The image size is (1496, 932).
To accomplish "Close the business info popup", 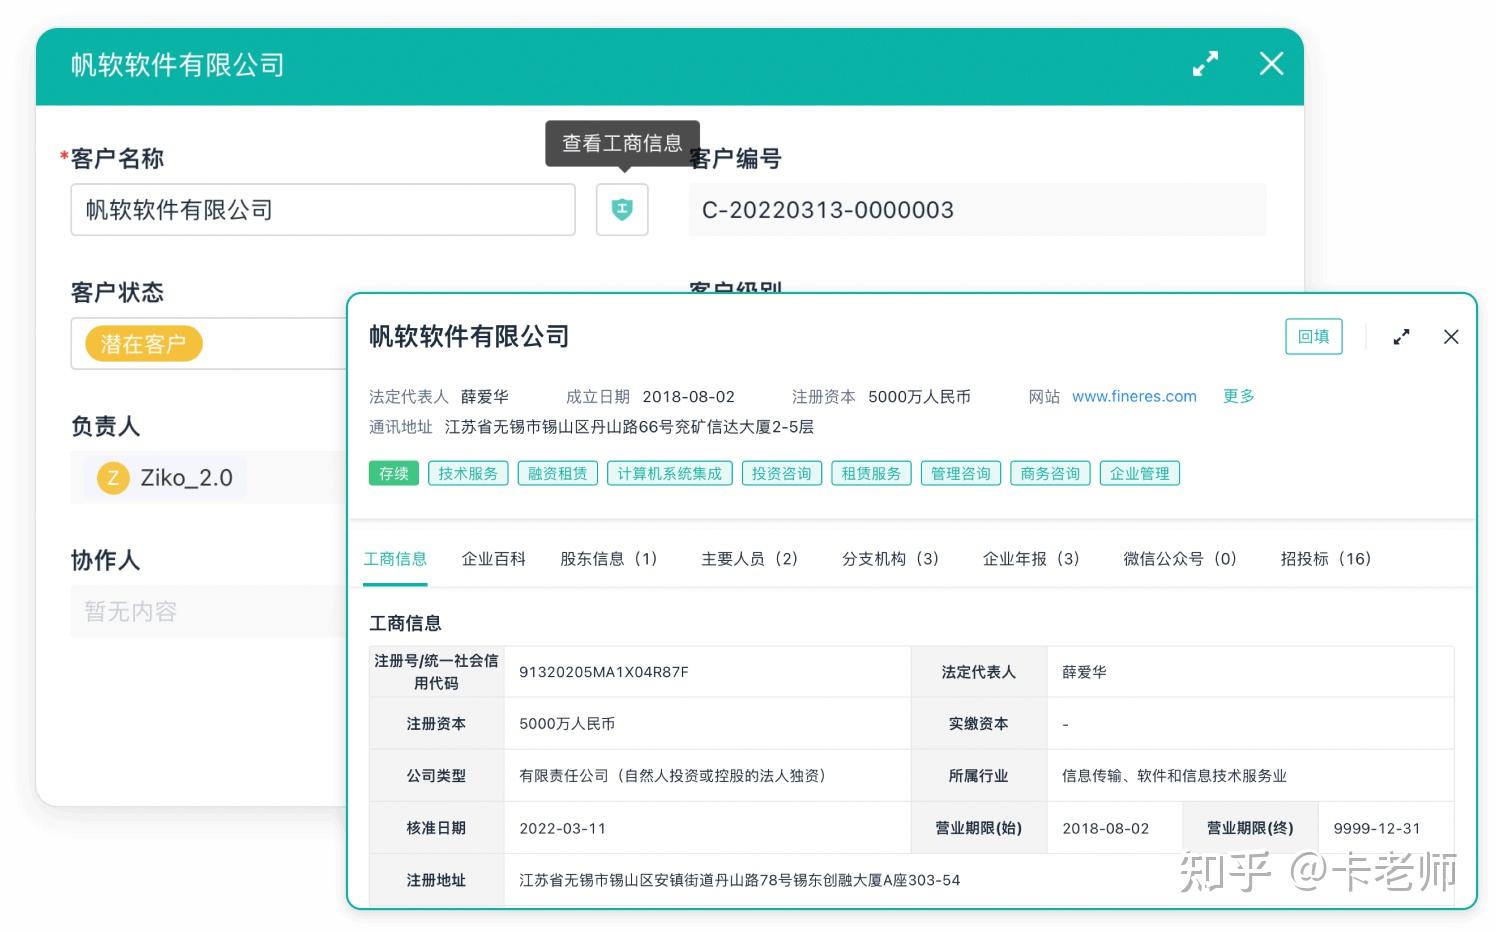I will pyautogui.click(x=1451, y=337).
